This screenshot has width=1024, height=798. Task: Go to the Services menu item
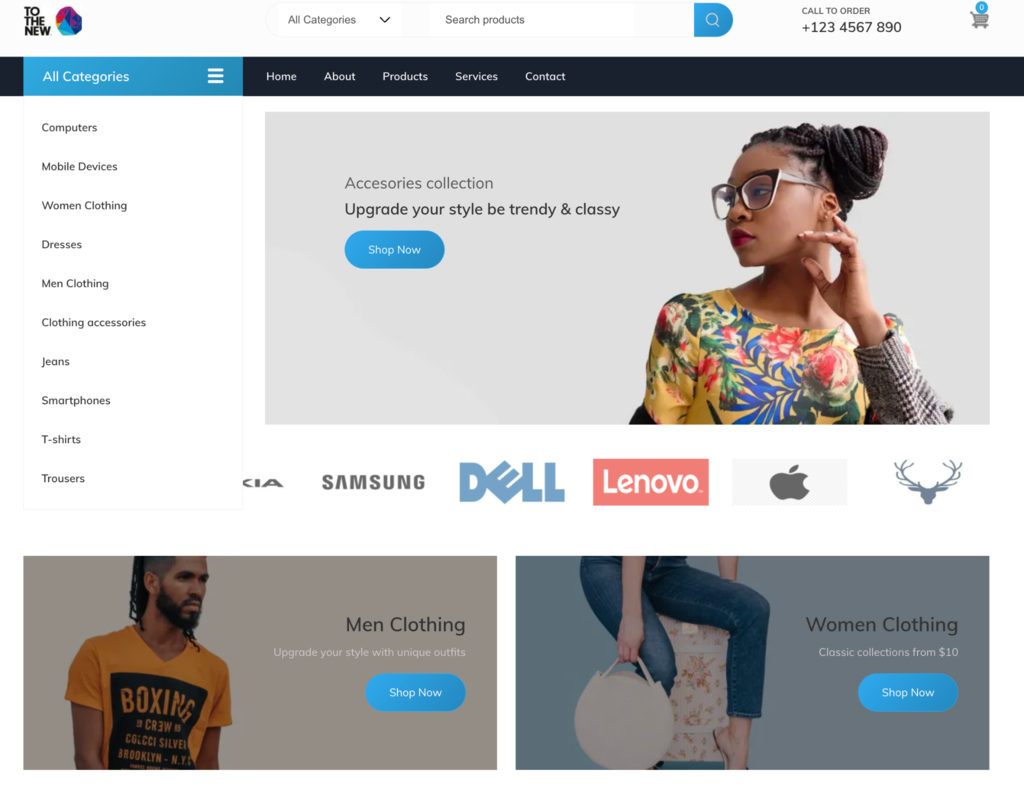coord(476,76)
